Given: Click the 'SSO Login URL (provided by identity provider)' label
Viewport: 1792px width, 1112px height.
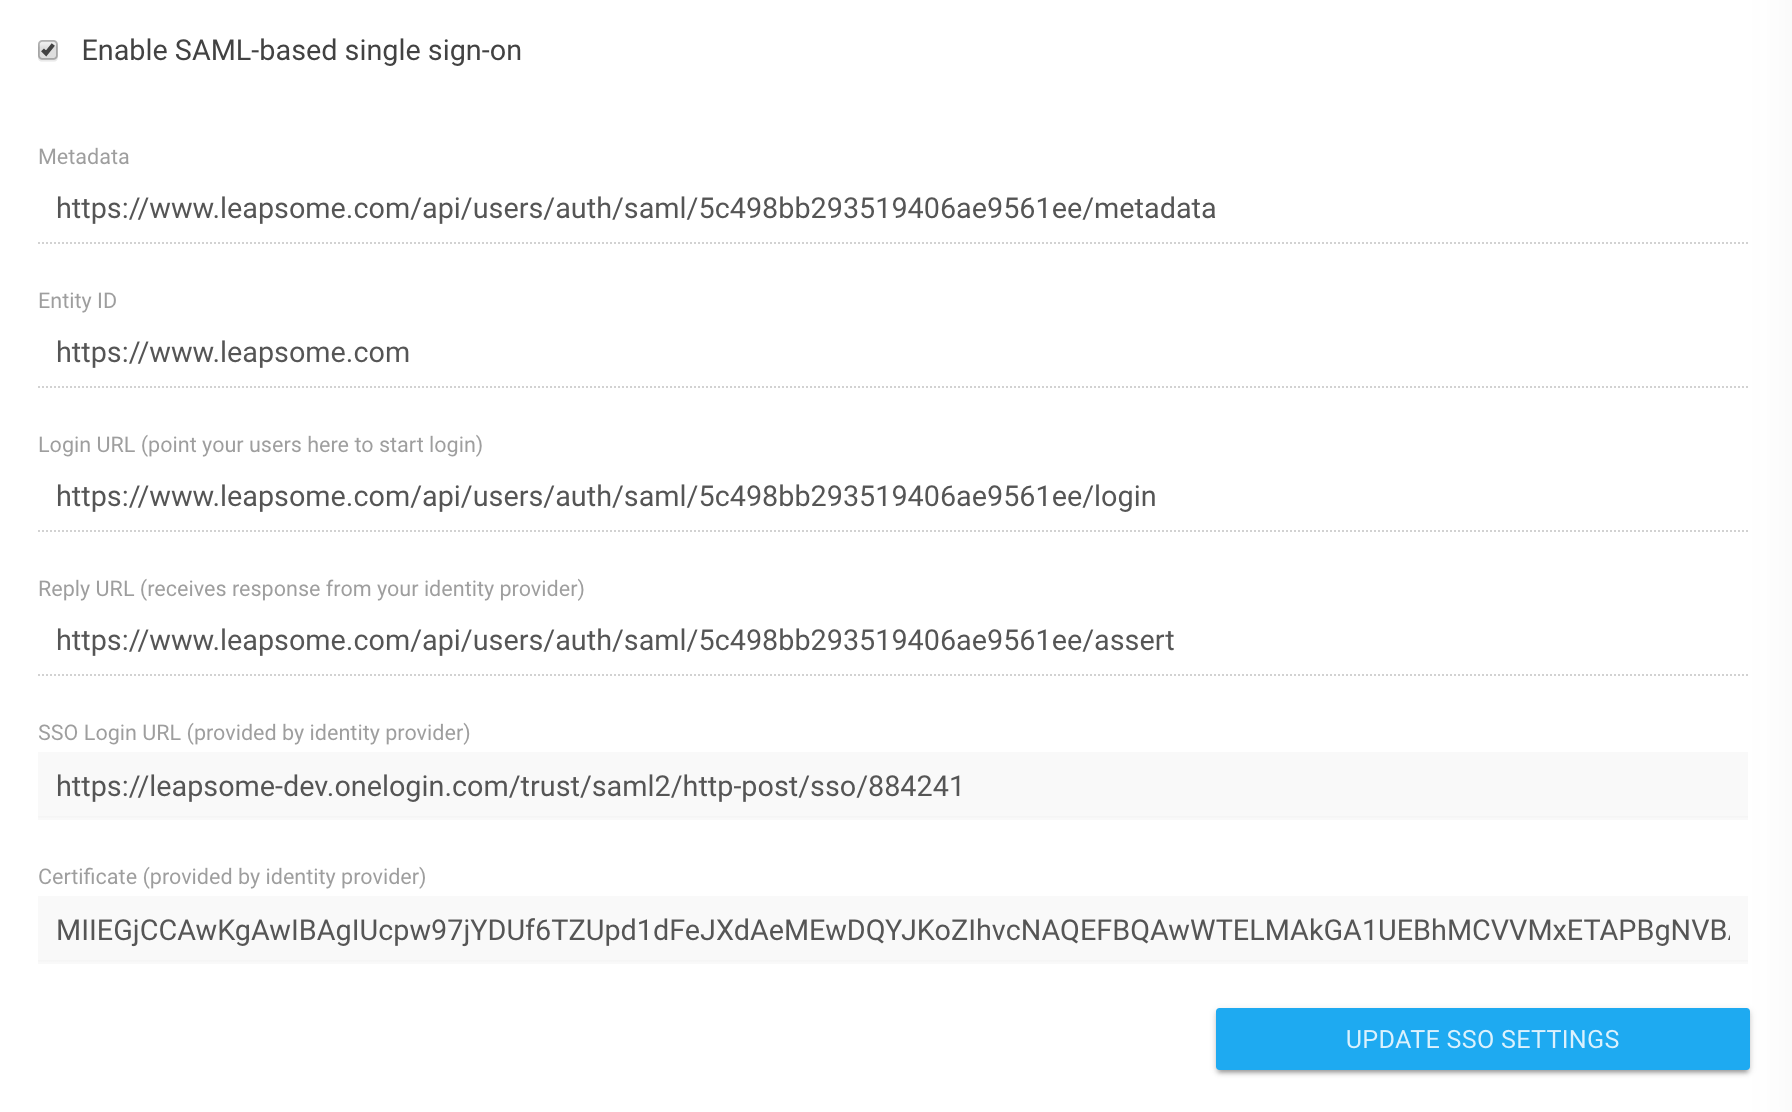Looking at the screenshot, I should [254, 733].
